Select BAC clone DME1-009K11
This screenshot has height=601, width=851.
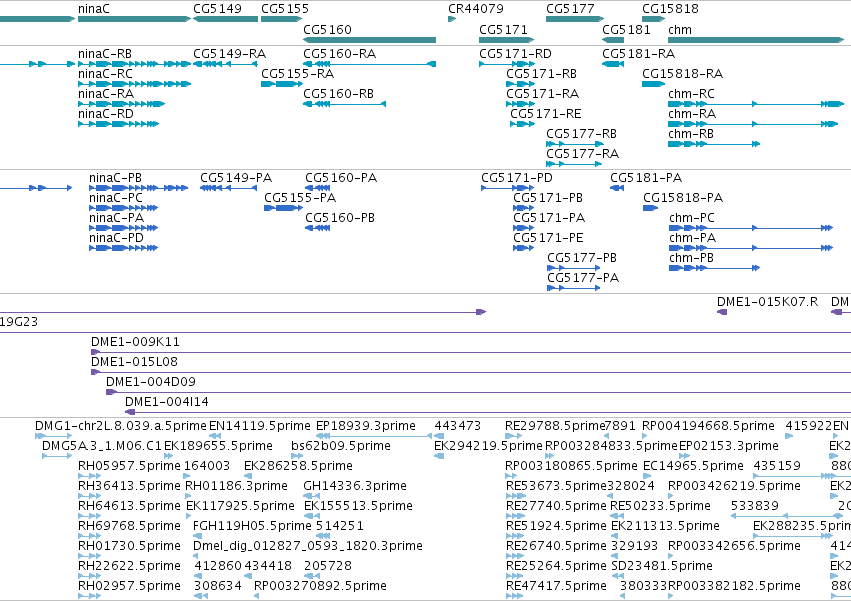pos(471,352)
